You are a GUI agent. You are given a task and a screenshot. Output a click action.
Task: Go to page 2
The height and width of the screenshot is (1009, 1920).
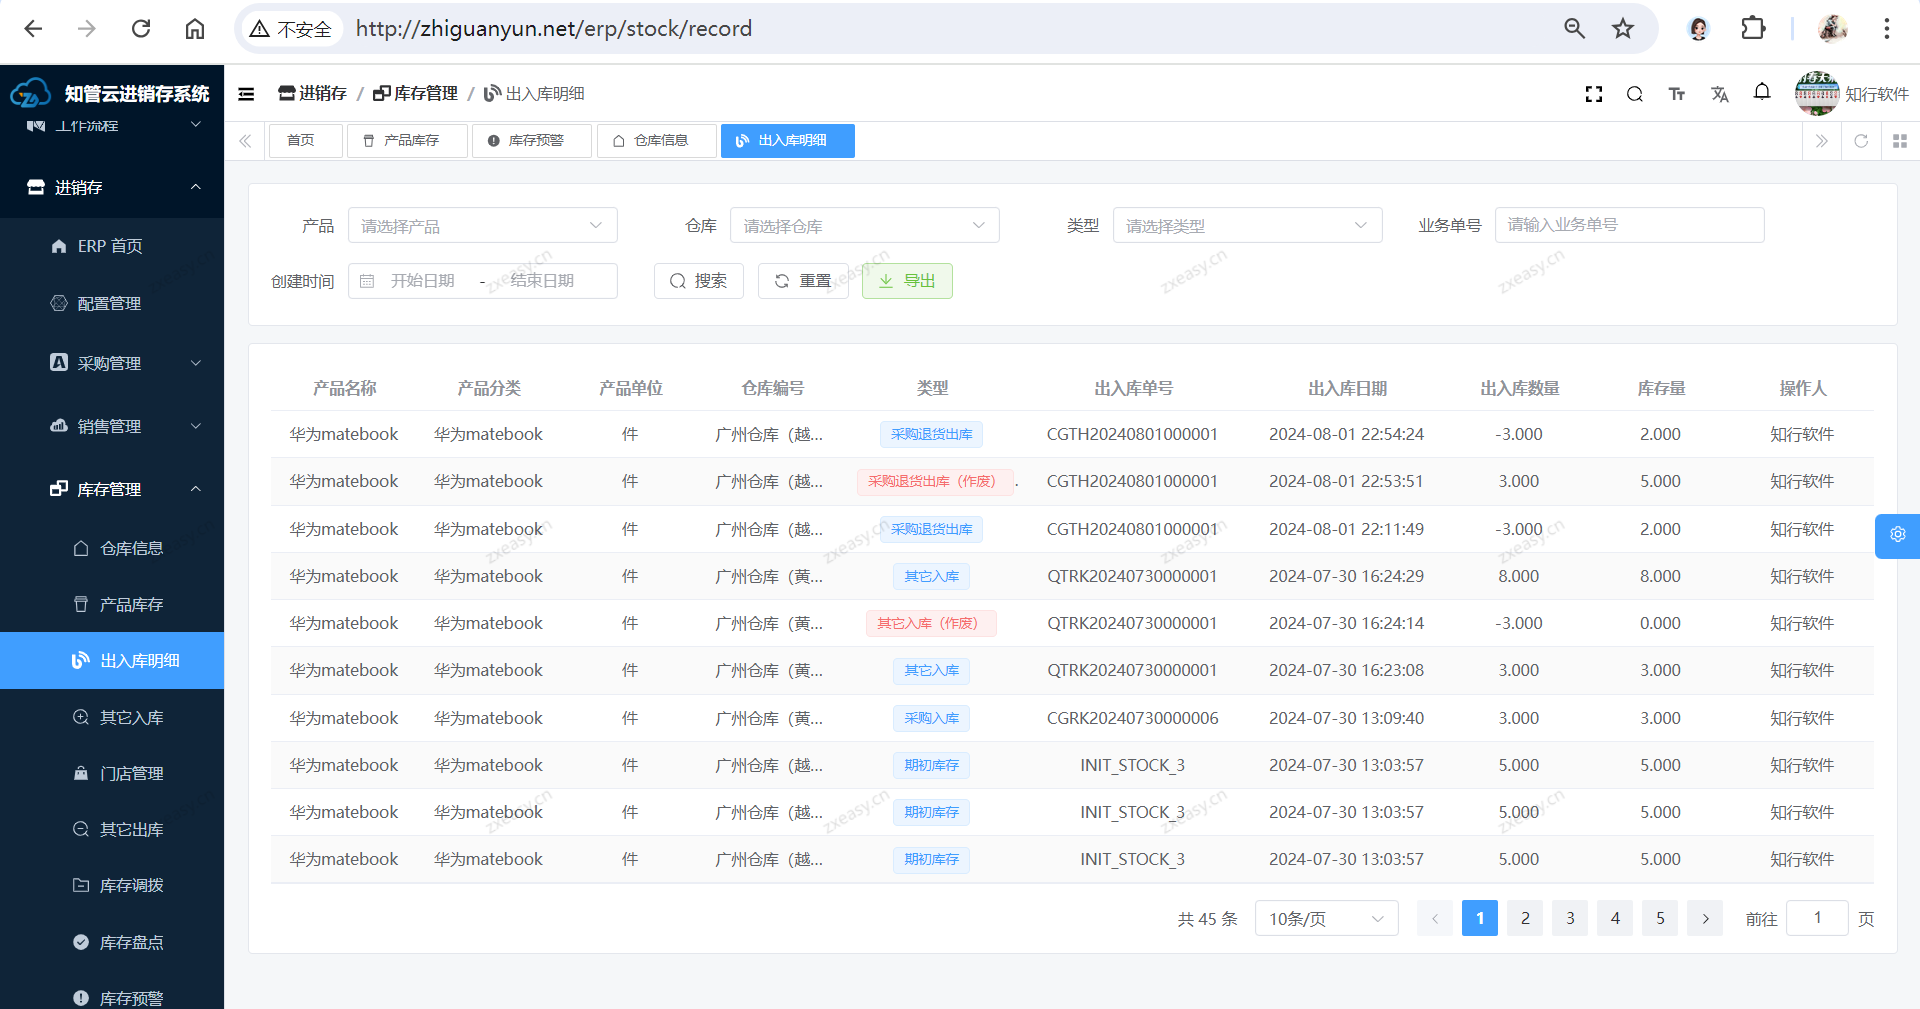tap(1525, 918)
